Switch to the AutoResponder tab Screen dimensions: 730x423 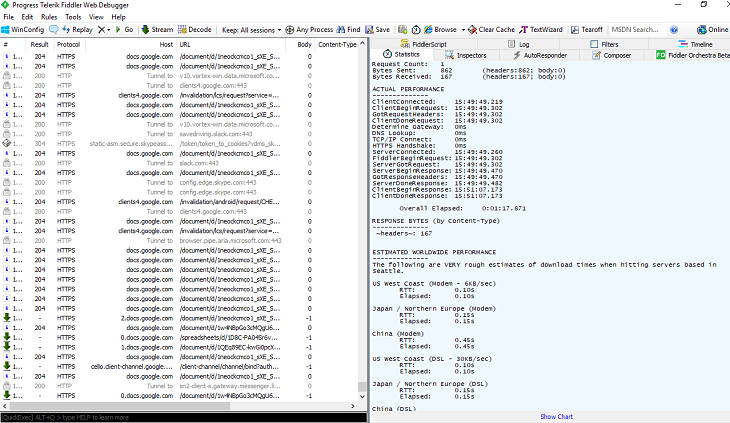point(540,55)
